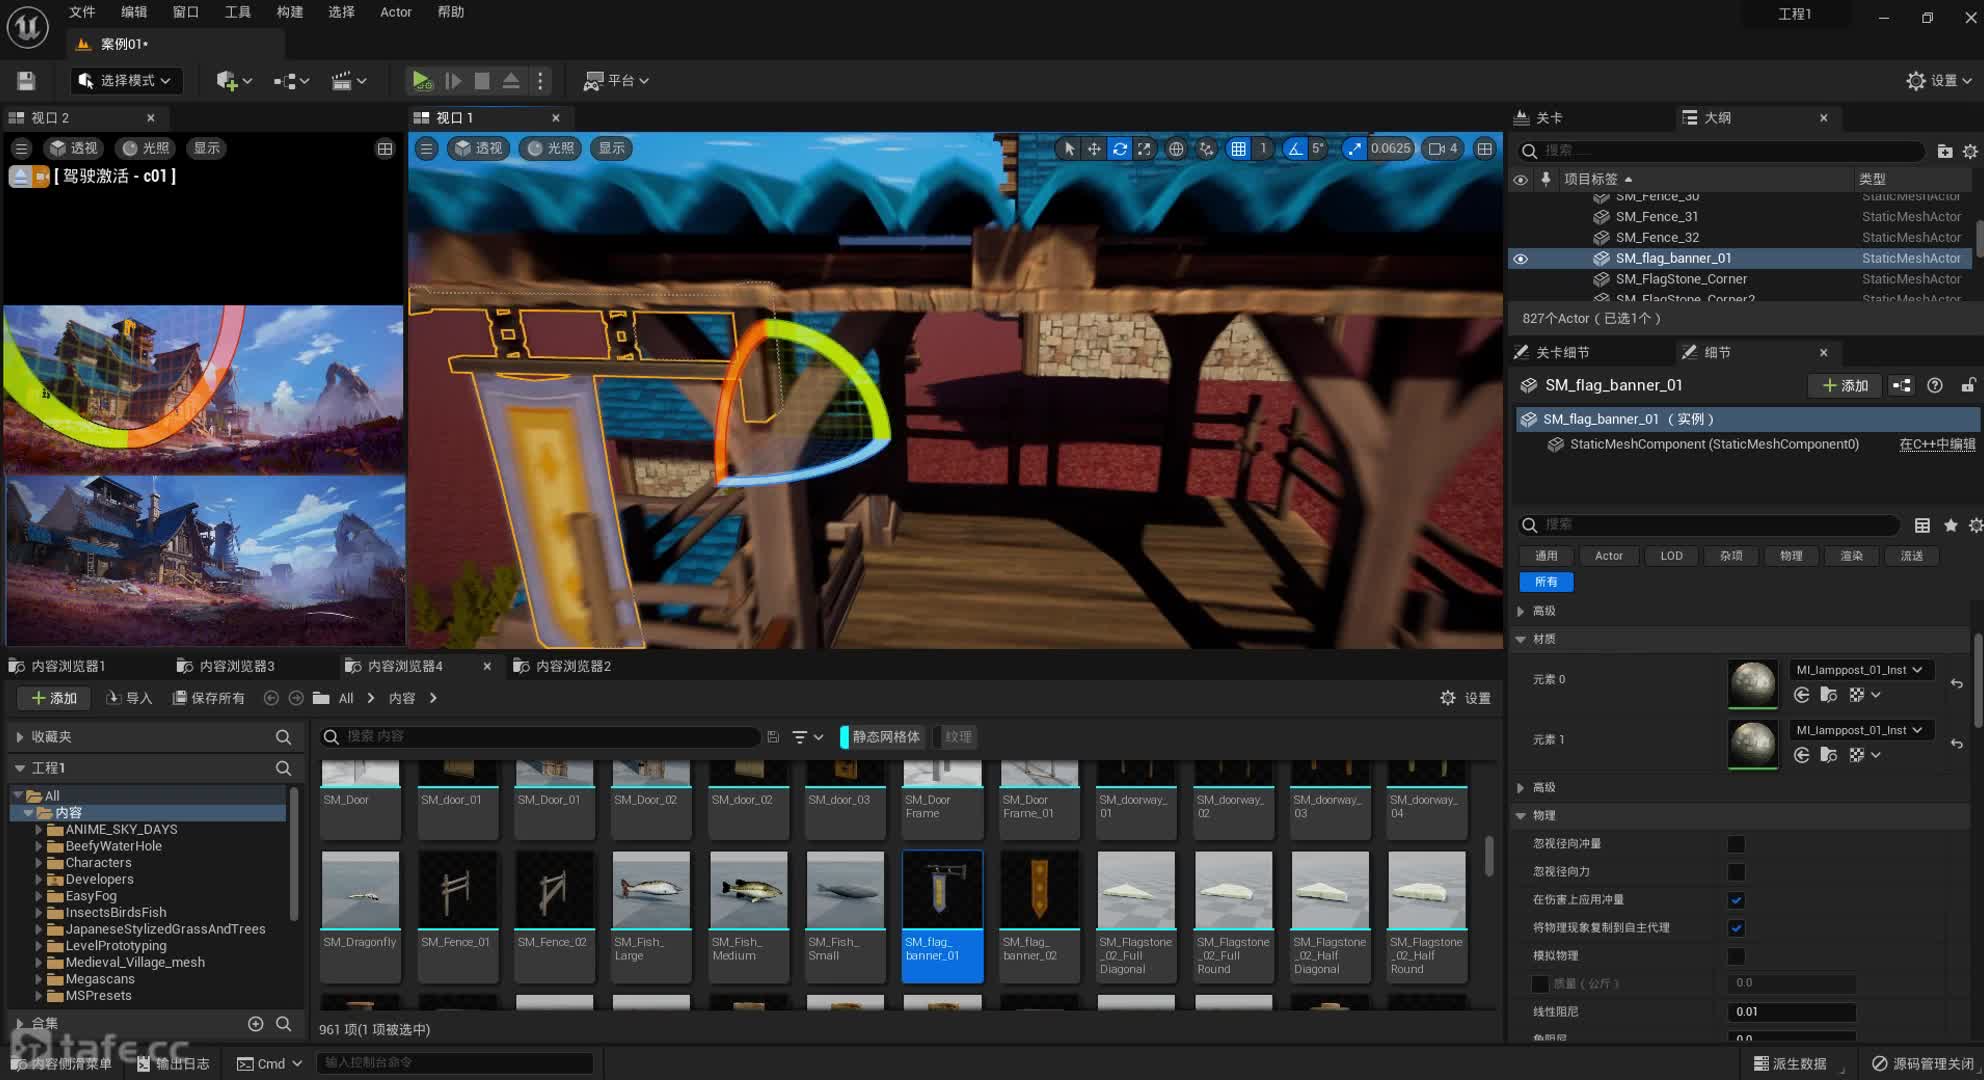Viewport: 1984px width, 1080px height.
Task: Open the quick add actor menu
Action: [234, 80]
